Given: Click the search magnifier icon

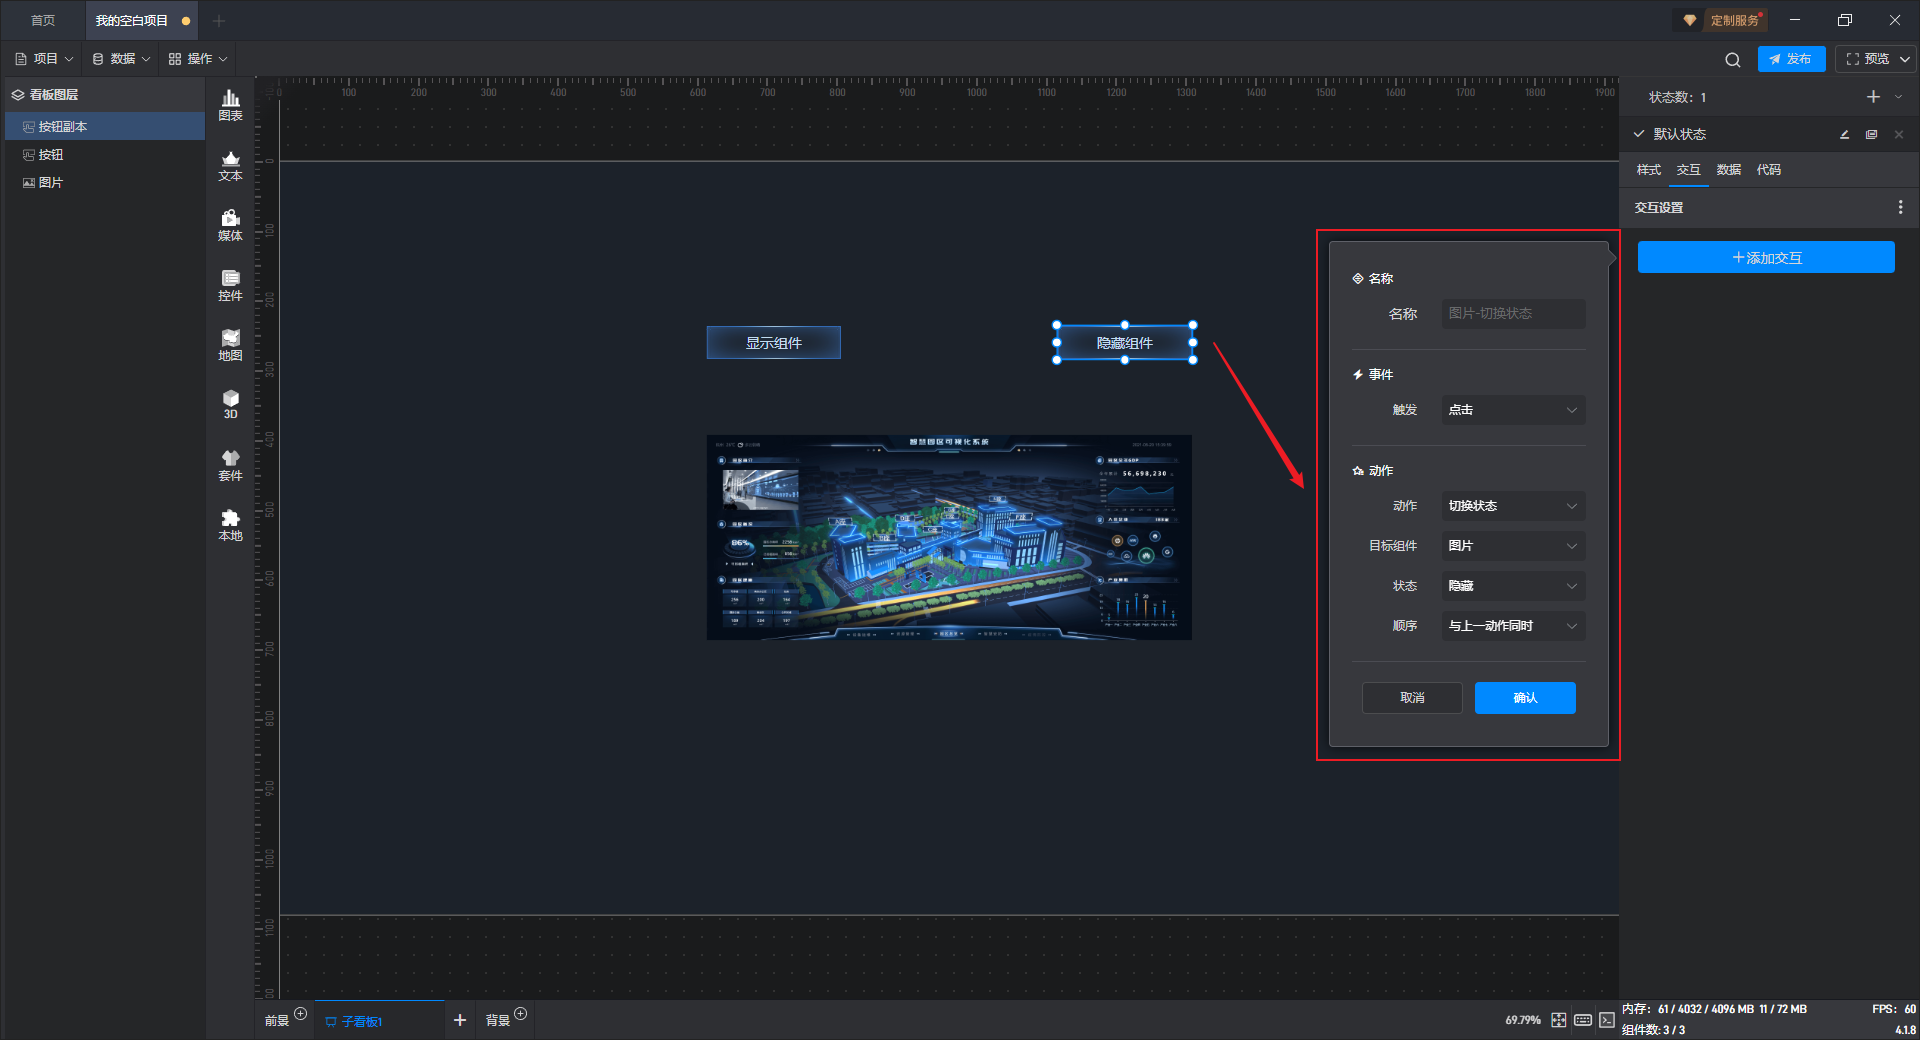Looking at the screenshot, I should [1732, 60].
